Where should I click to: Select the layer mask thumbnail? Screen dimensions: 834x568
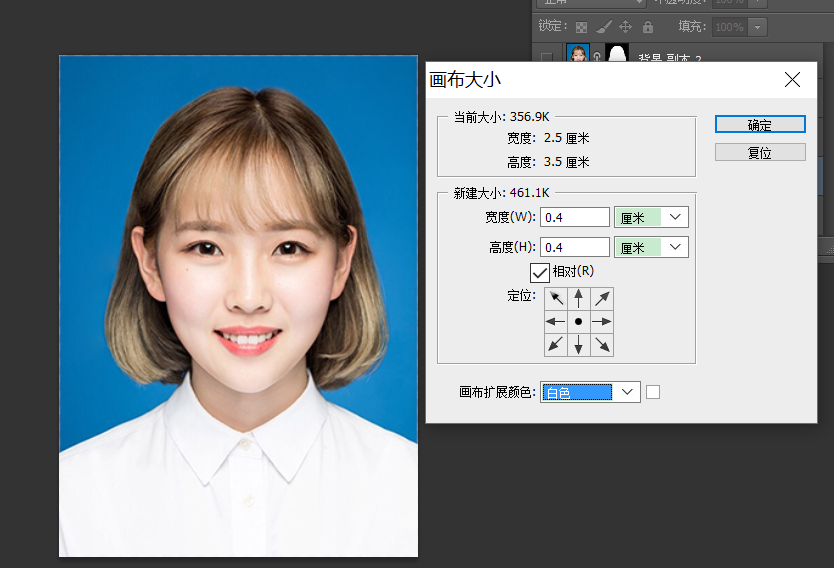pos(617,55)
